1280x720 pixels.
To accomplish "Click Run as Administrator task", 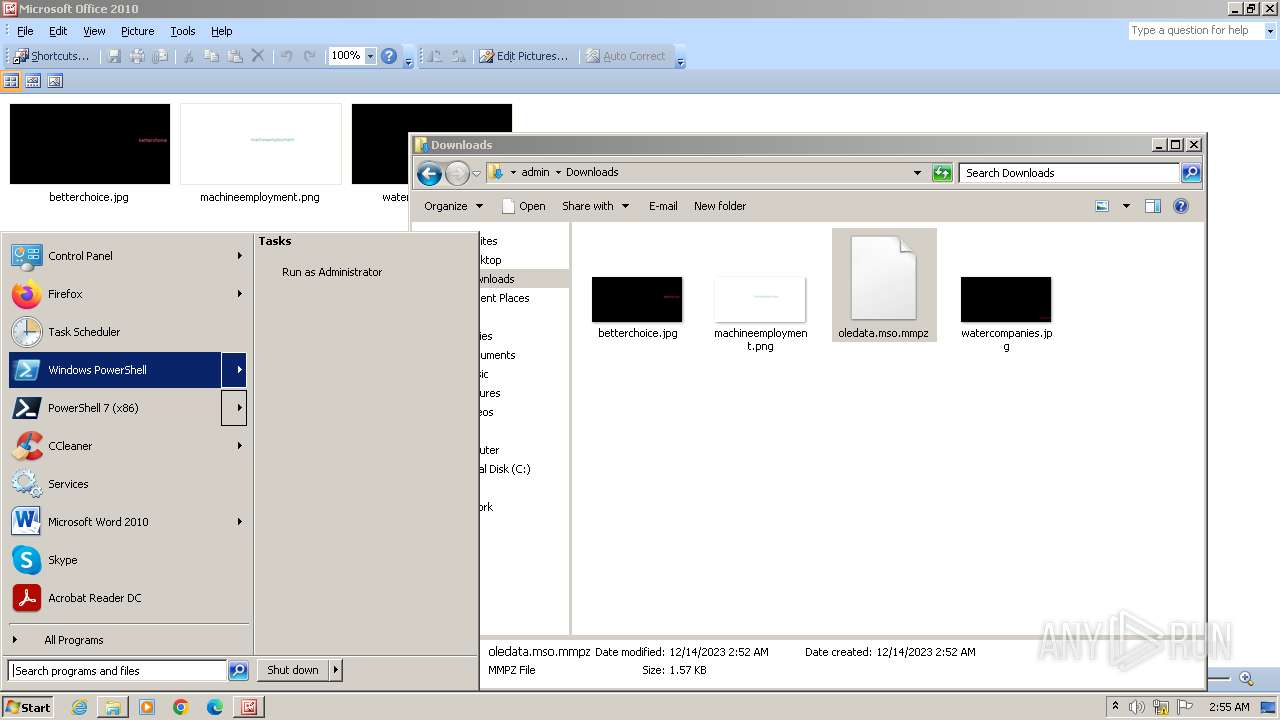I will [x=332, y=272].
